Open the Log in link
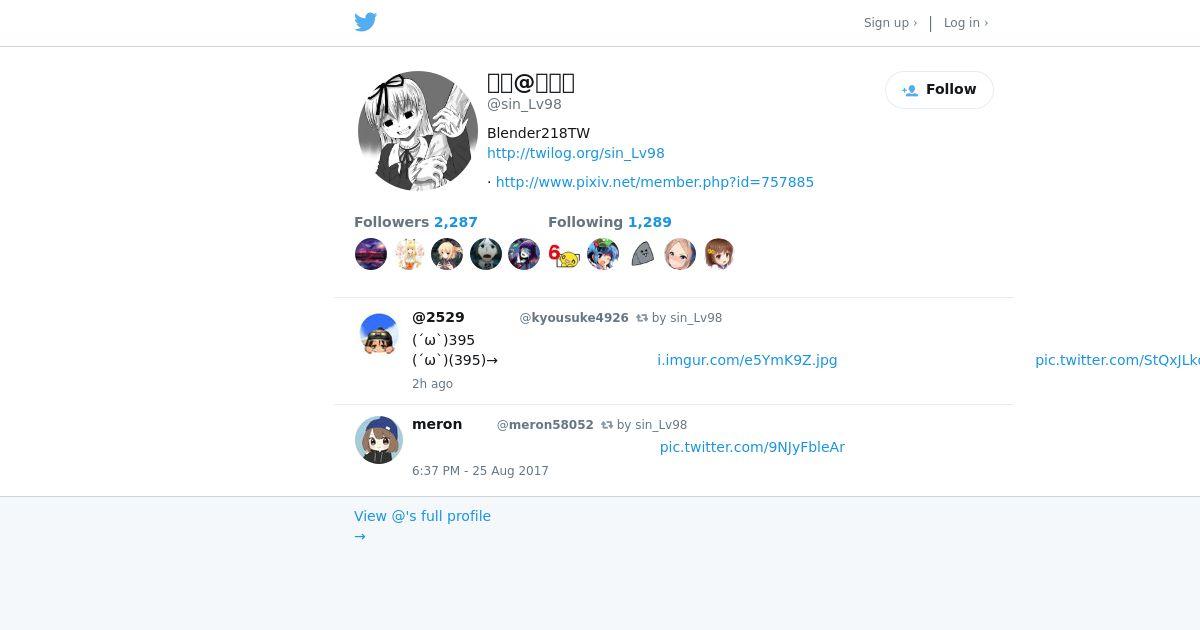1200x630 pixels. point(966,23)
